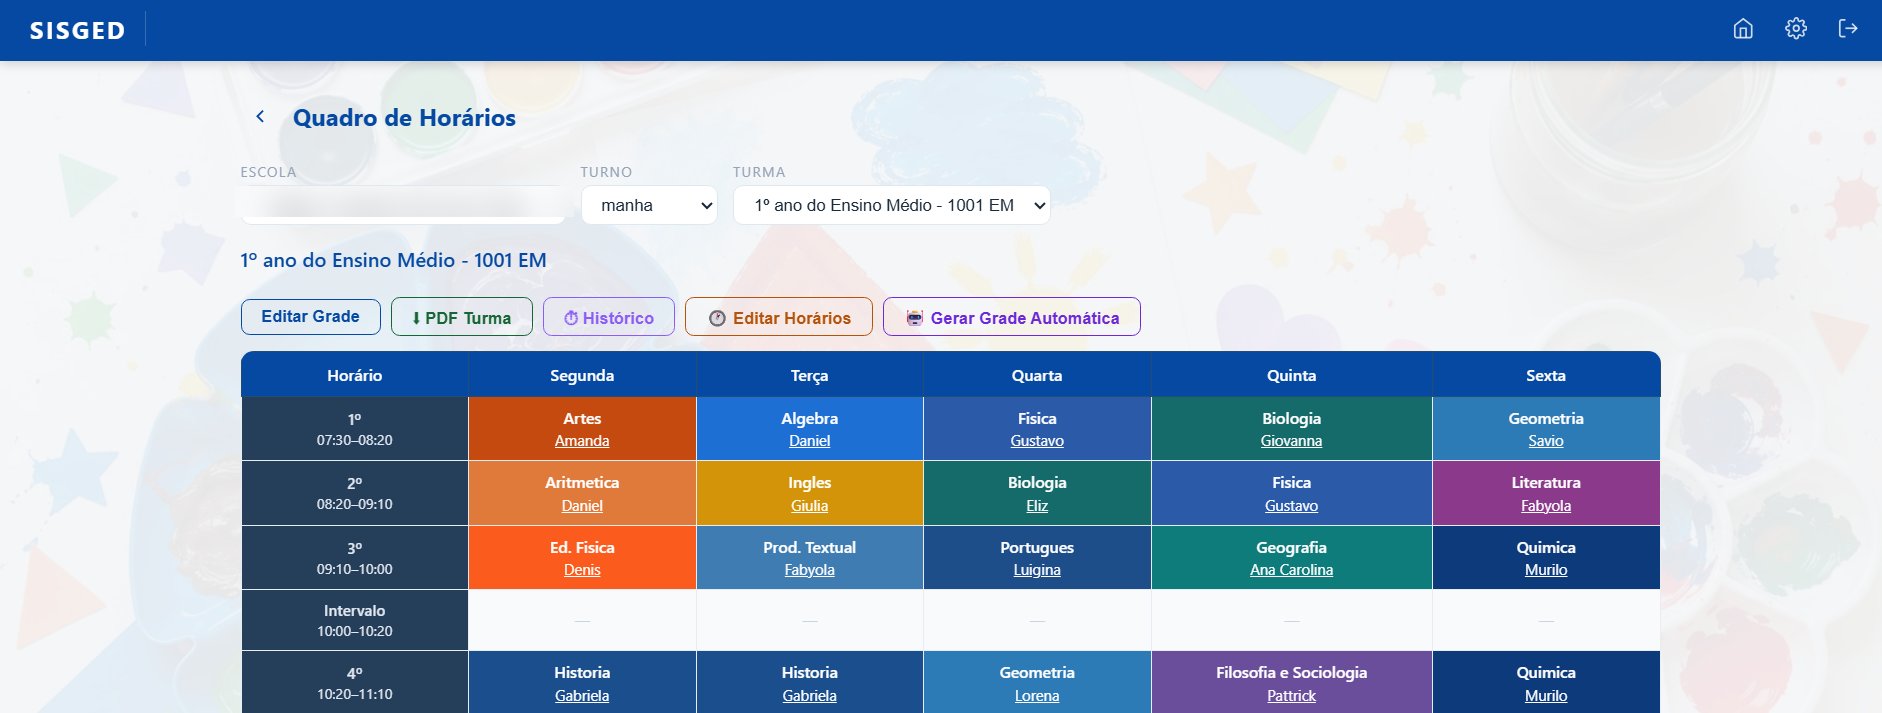The height and width of the screenshot is (713, 1882).
Task: Go to home via the house icon
Action: pos(1743,29)
